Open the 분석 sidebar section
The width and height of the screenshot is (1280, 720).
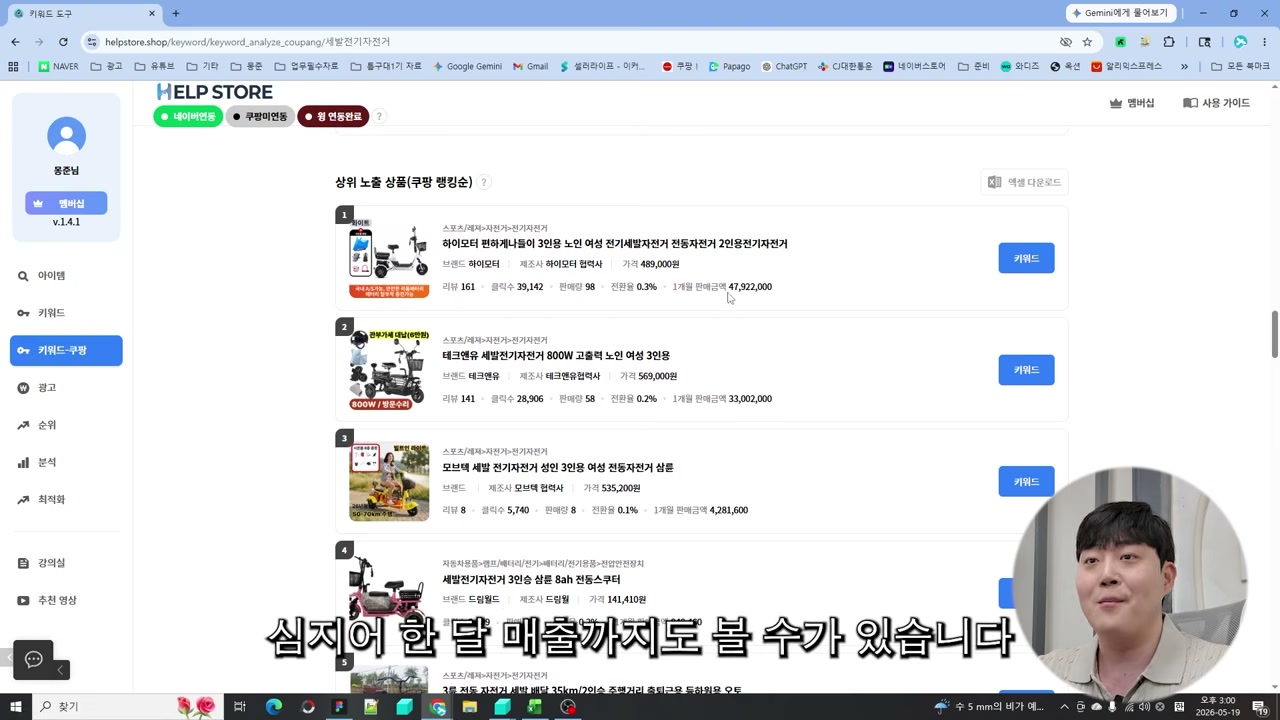tap(66, 462)
